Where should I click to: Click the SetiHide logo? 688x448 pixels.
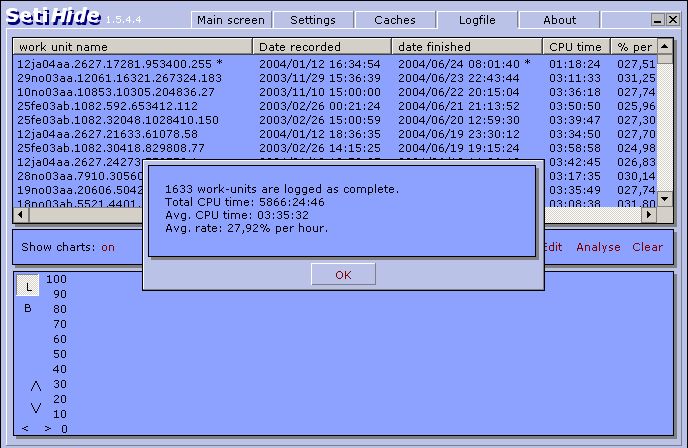click(54, 17)
